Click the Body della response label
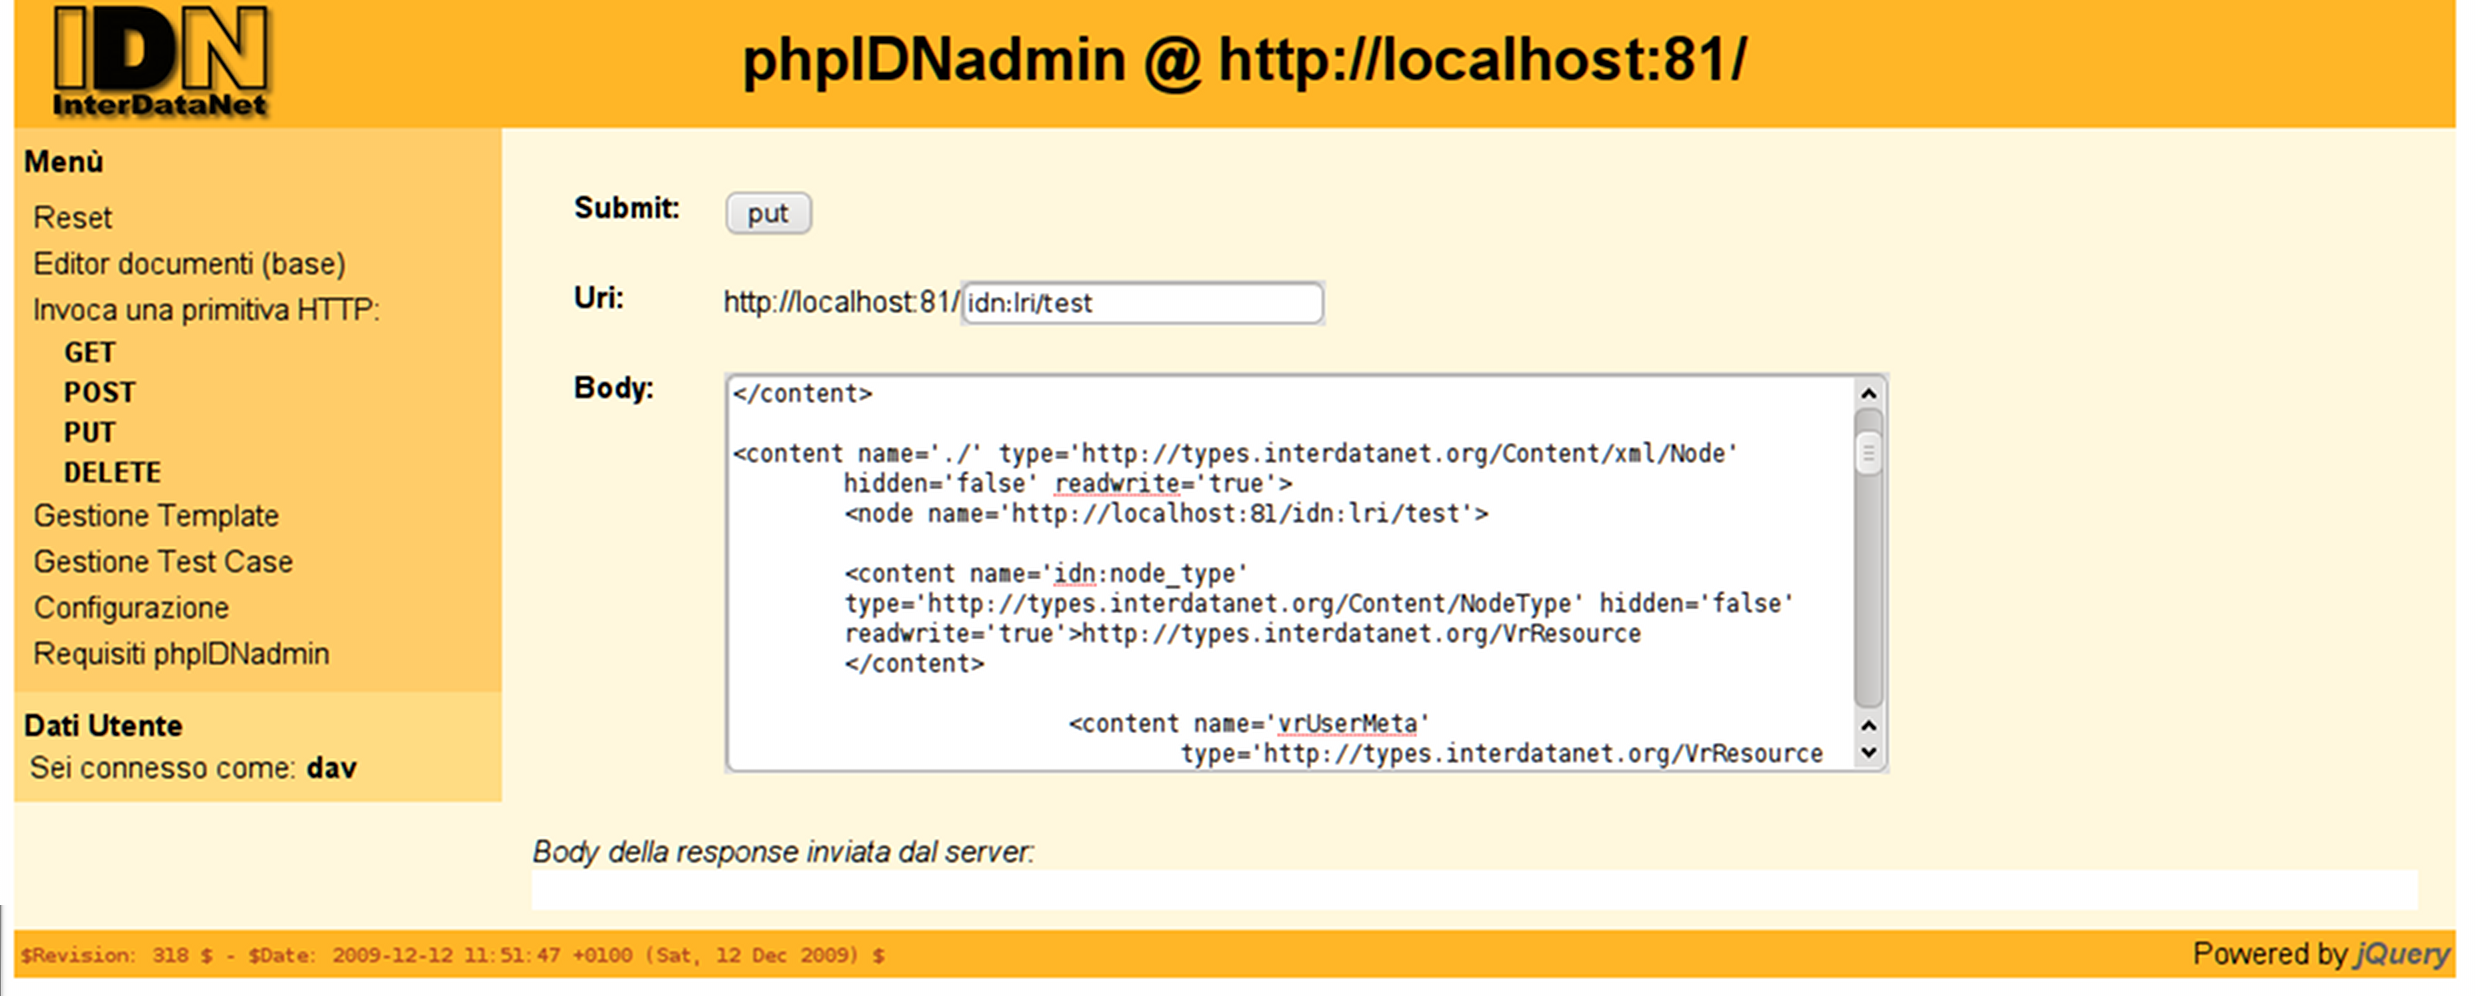Image resolution: width=2476 pixels, height=996 pixels. coord(783,852)
